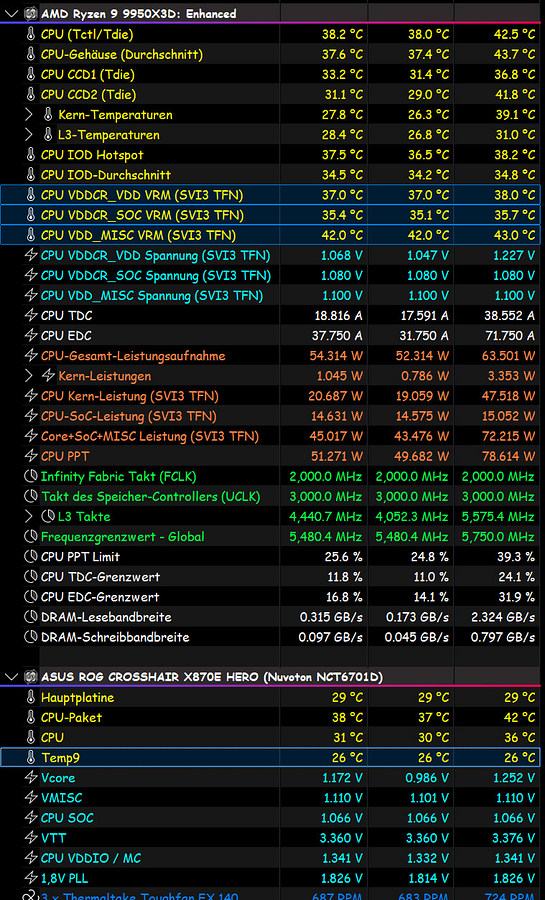Click lightning icon of 1,8V PLL
This screenshot has height=900, width=545.
tap(31, 878)
